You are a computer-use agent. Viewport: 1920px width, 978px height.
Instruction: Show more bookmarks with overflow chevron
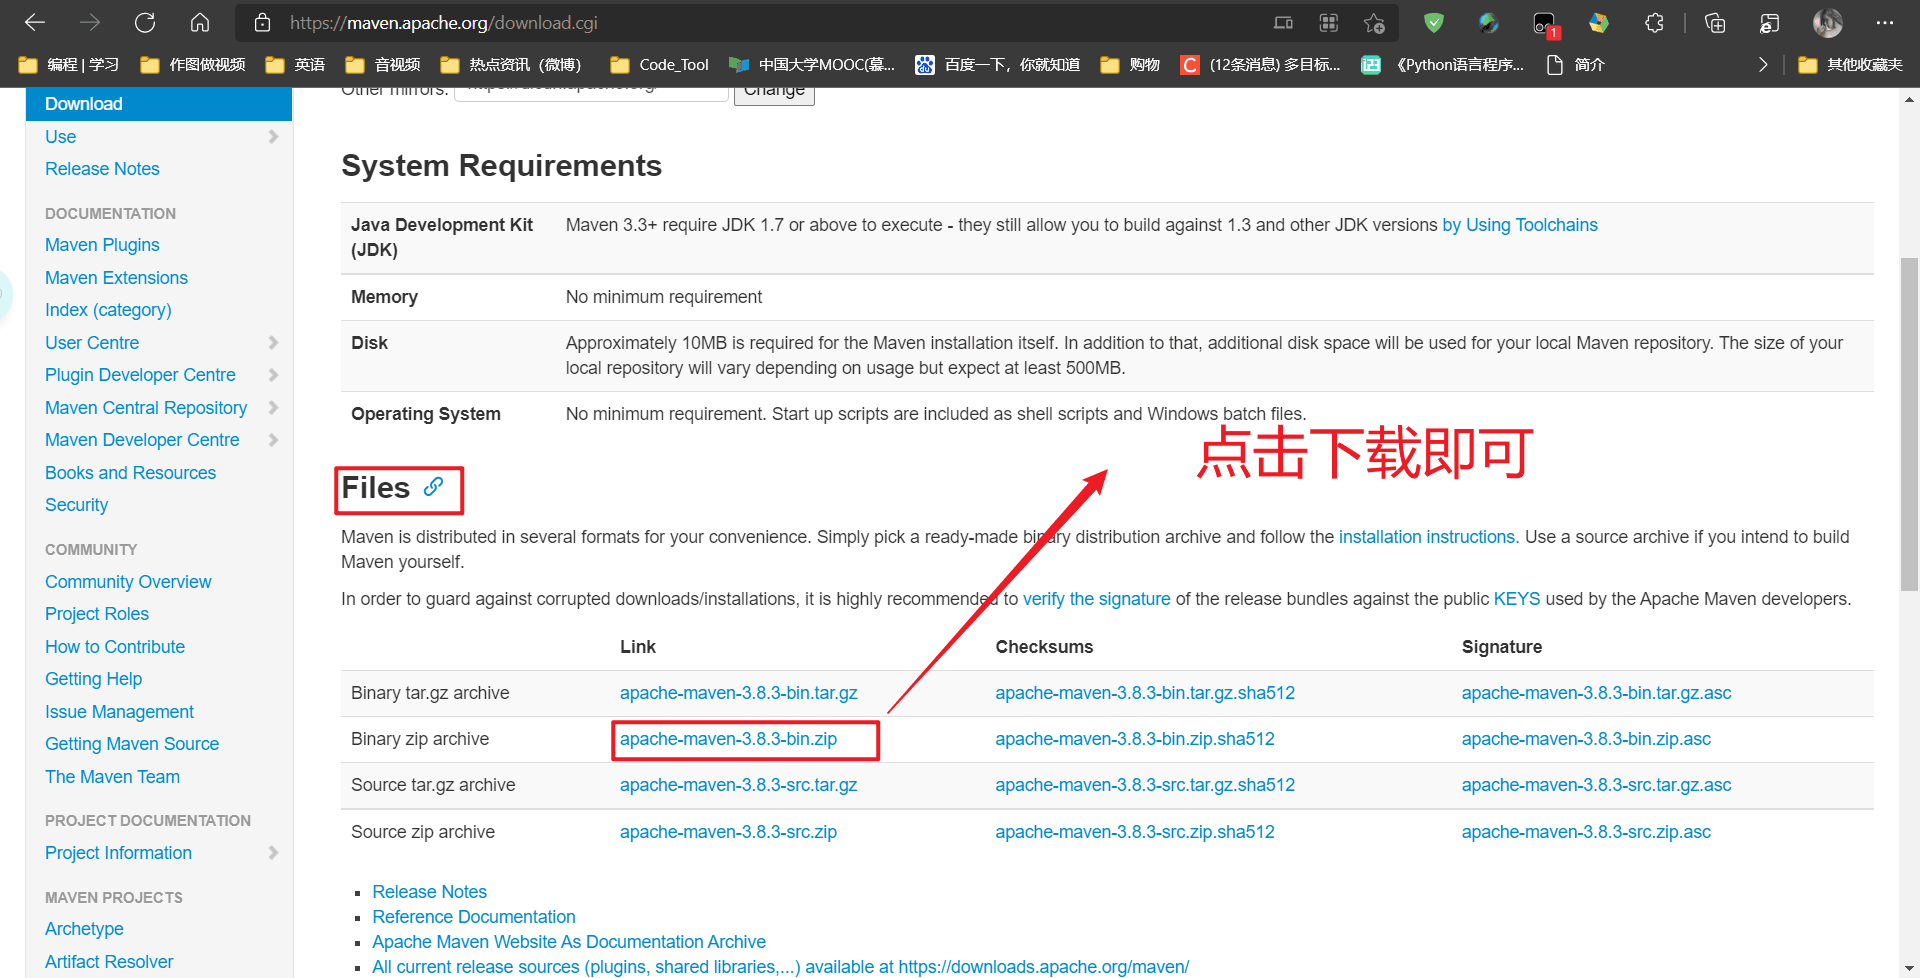coord(1762,65)
